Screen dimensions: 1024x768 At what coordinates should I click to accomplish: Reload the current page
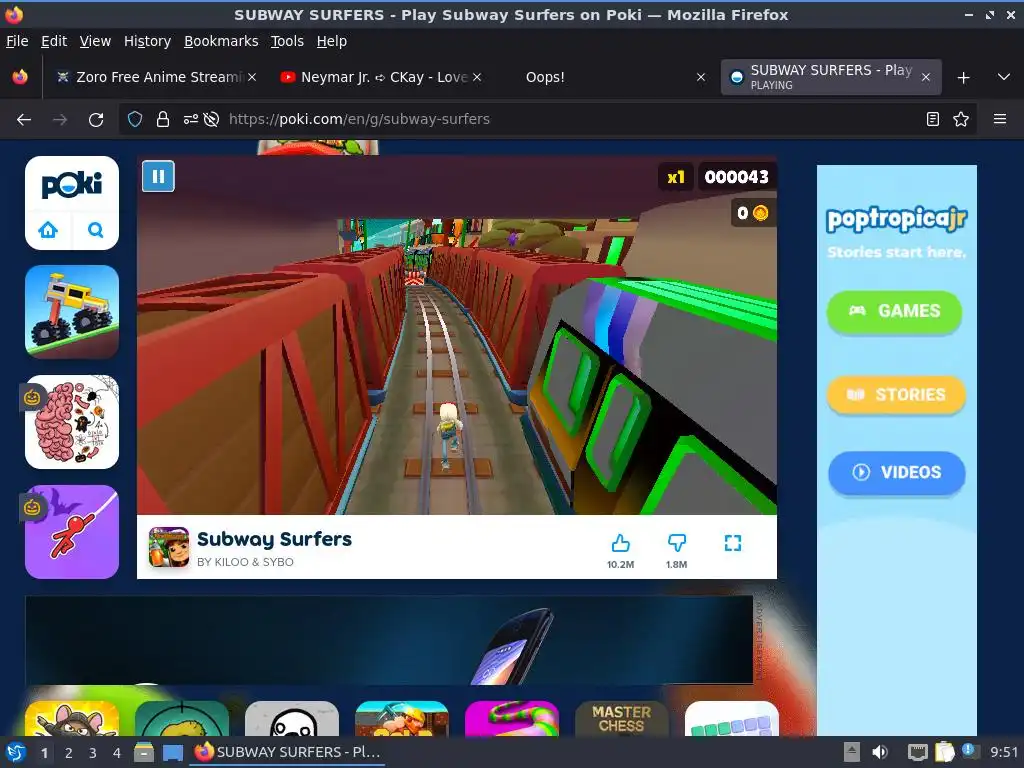tap(96, 120)
